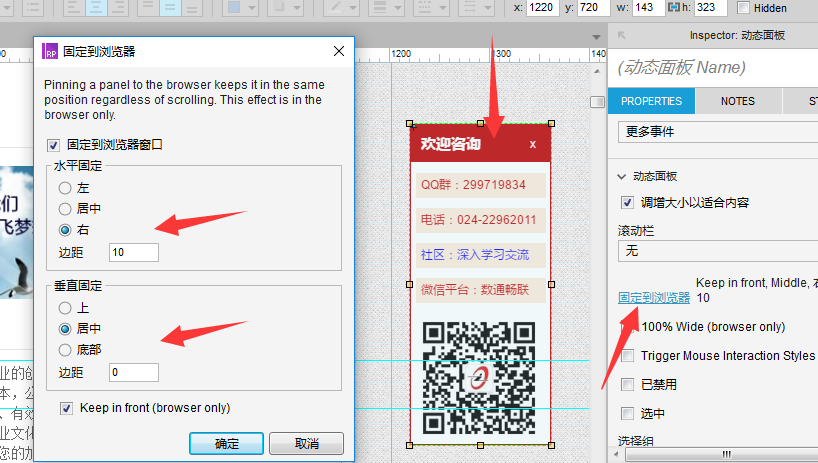Screen dimensions: 818x463
Task: Switch to the NOTES tab
Action: (738, 101)
